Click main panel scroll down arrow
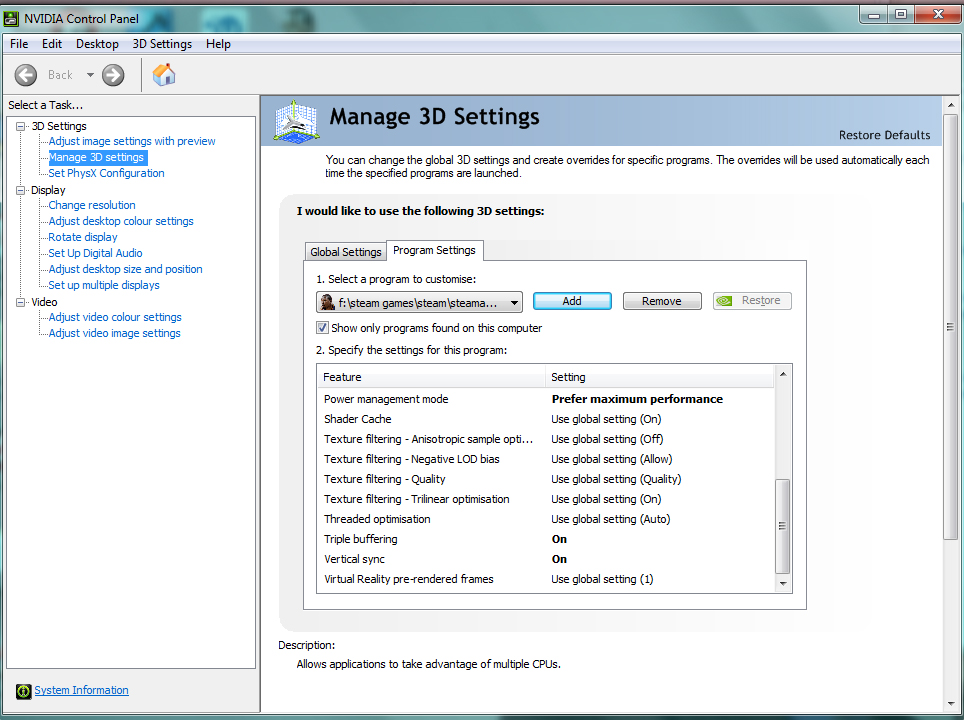Image resolution: width=964 pixels, height=720 pixels. point(950,703)
